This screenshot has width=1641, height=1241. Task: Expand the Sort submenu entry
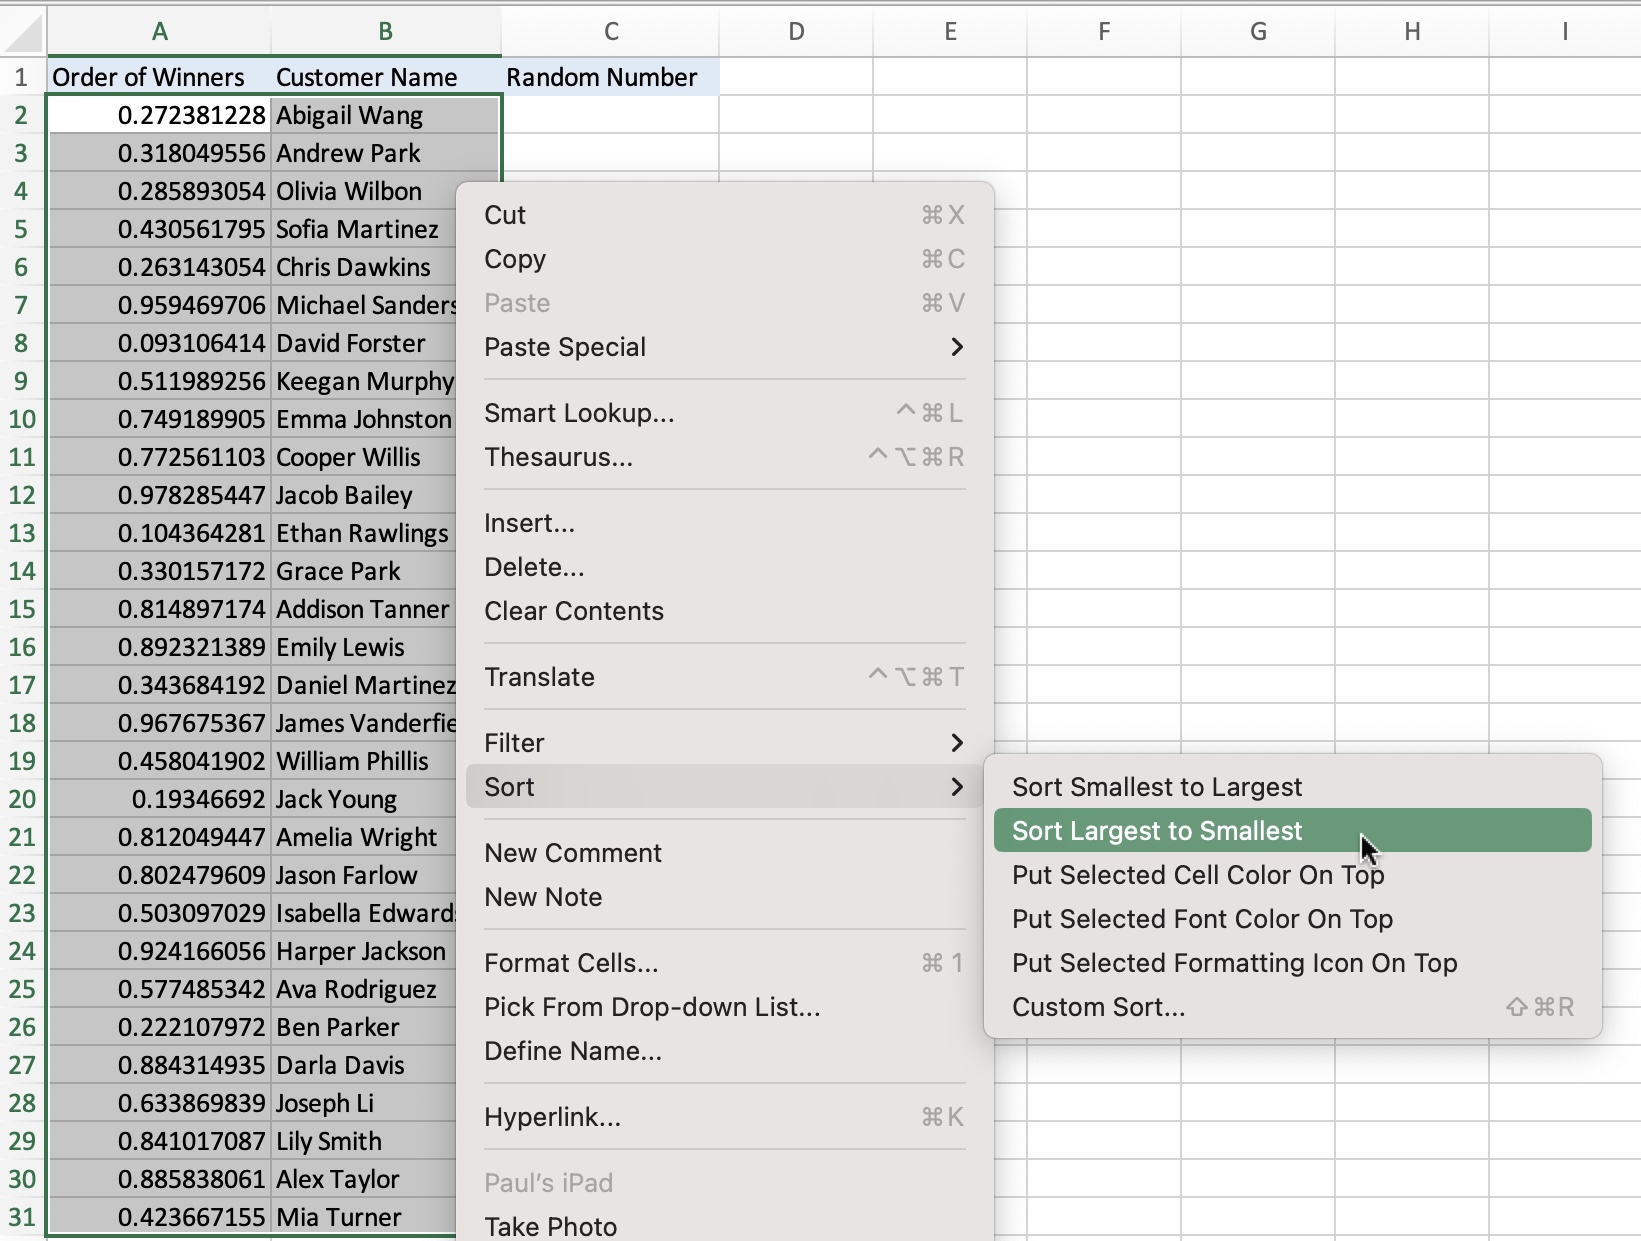725,787
